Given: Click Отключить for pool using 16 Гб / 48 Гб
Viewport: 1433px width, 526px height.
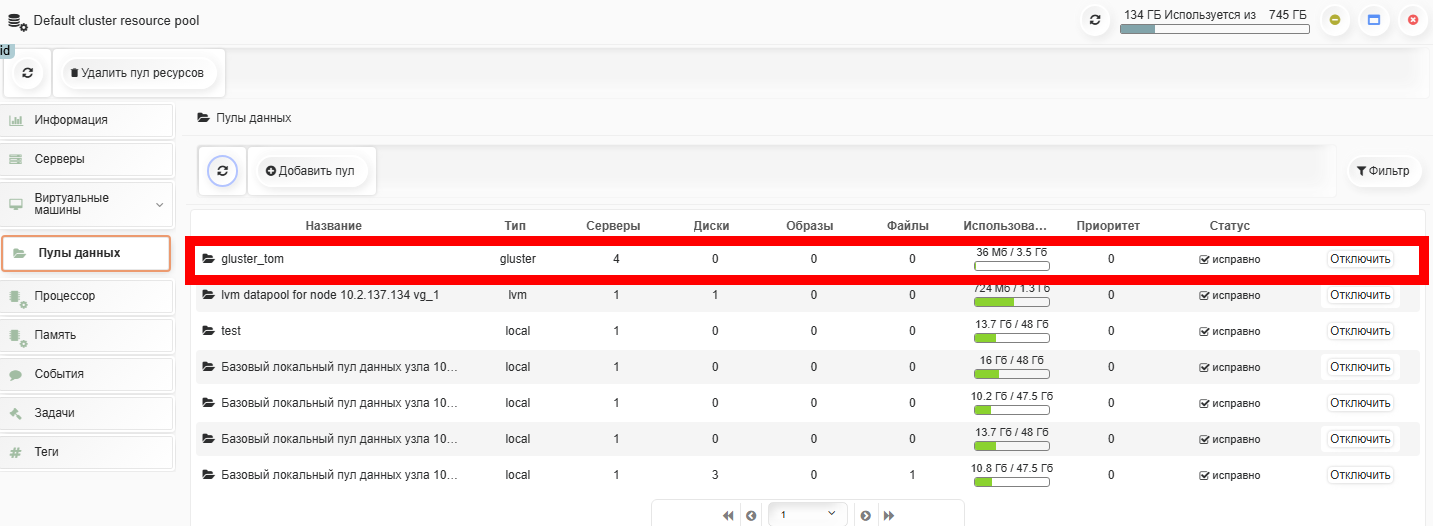Looking at the screenshot, I should (x=1360, y=367).
